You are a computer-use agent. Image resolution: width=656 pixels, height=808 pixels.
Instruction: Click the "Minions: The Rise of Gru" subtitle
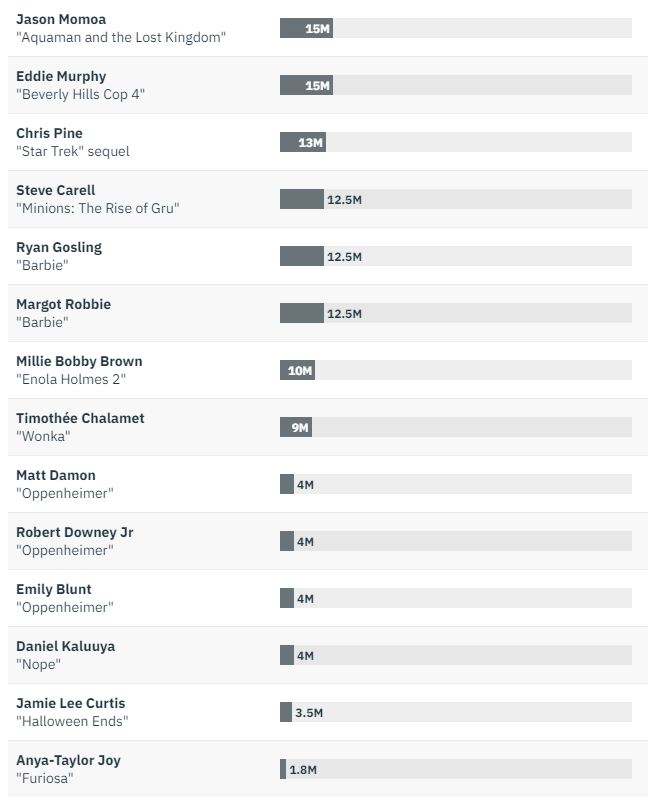pos(98,208)
